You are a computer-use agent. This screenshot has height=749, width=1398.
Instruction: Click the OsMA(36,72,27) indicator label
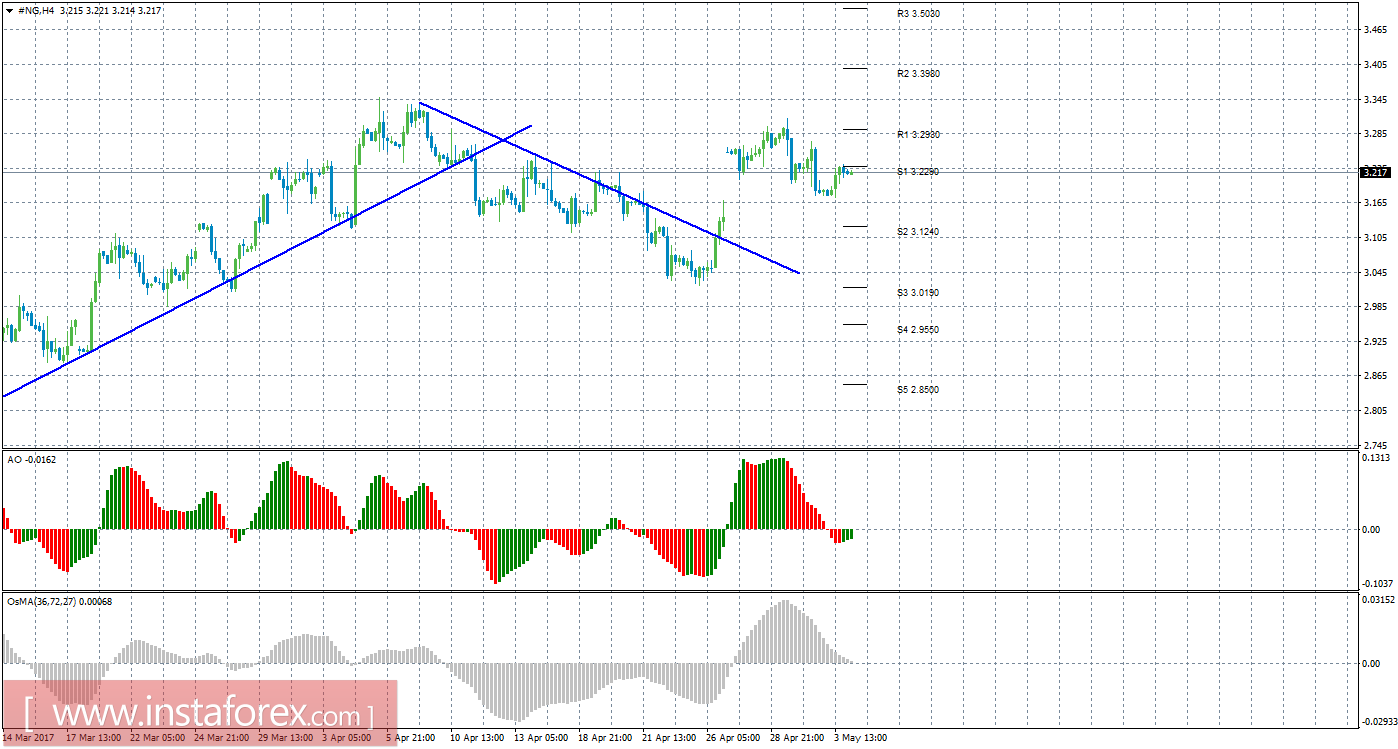click(x=59, y=602)
